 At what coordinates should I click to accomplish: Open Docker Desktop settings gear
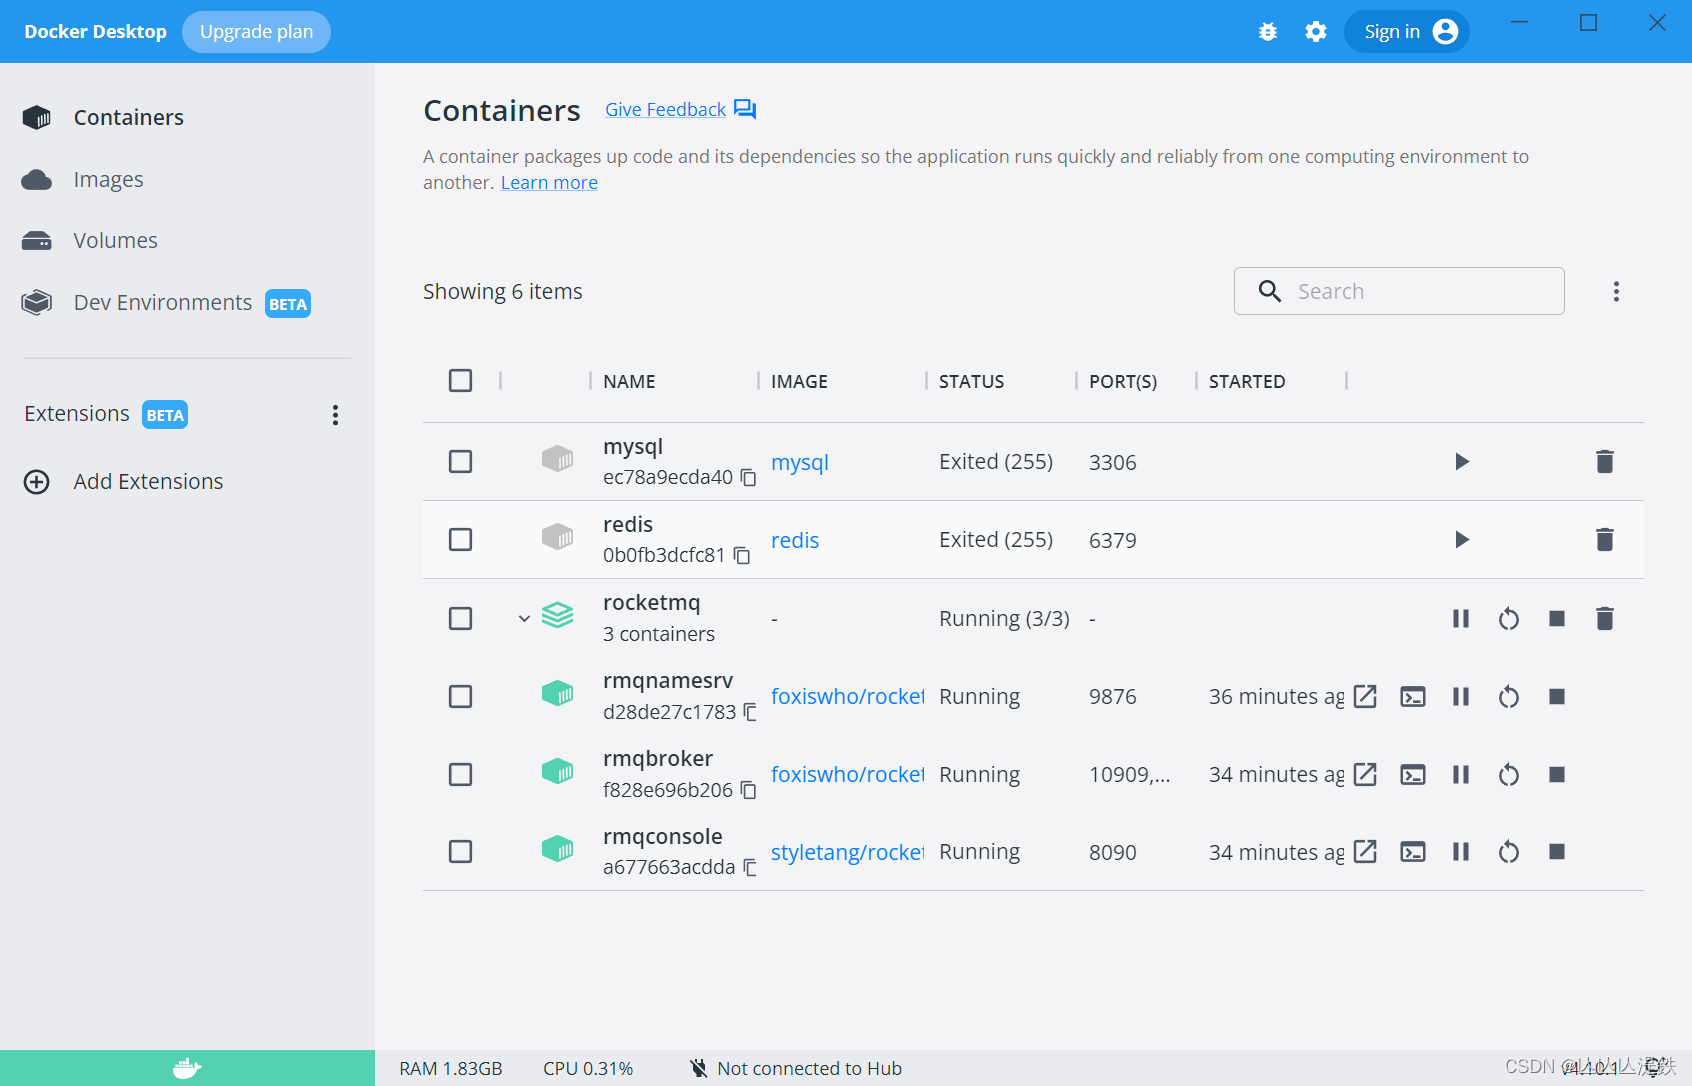tap(1315, 31)
